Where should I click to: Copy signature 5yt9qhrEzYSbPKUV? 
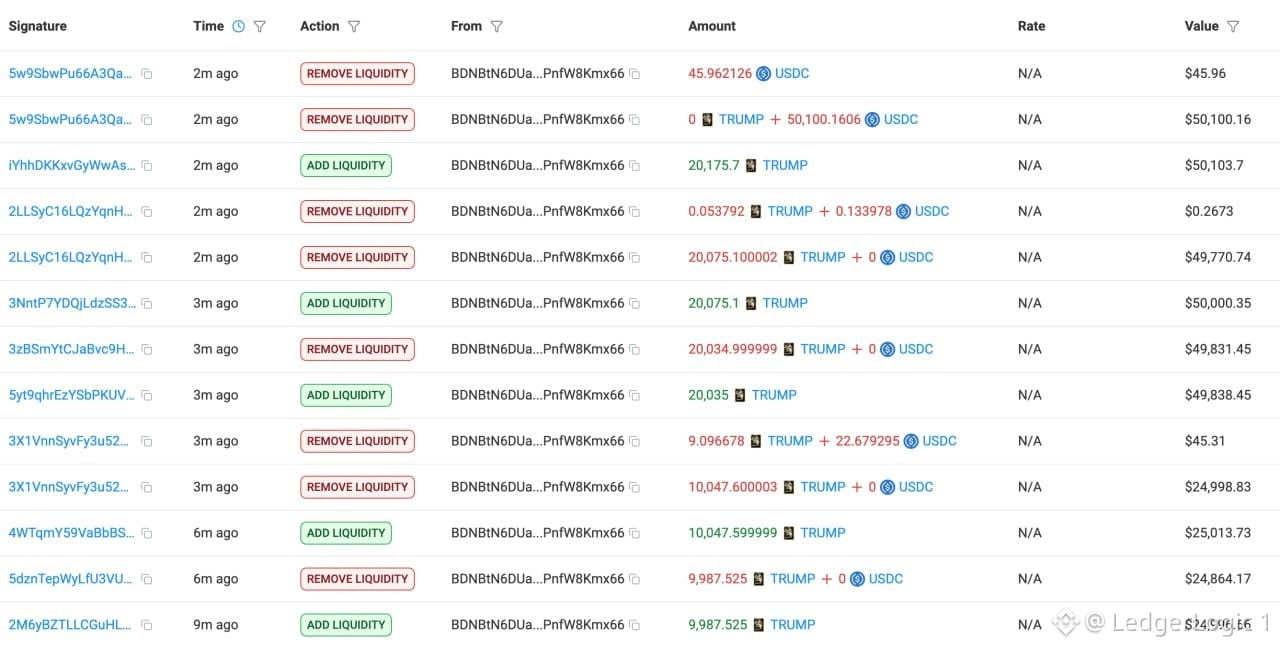146,396
